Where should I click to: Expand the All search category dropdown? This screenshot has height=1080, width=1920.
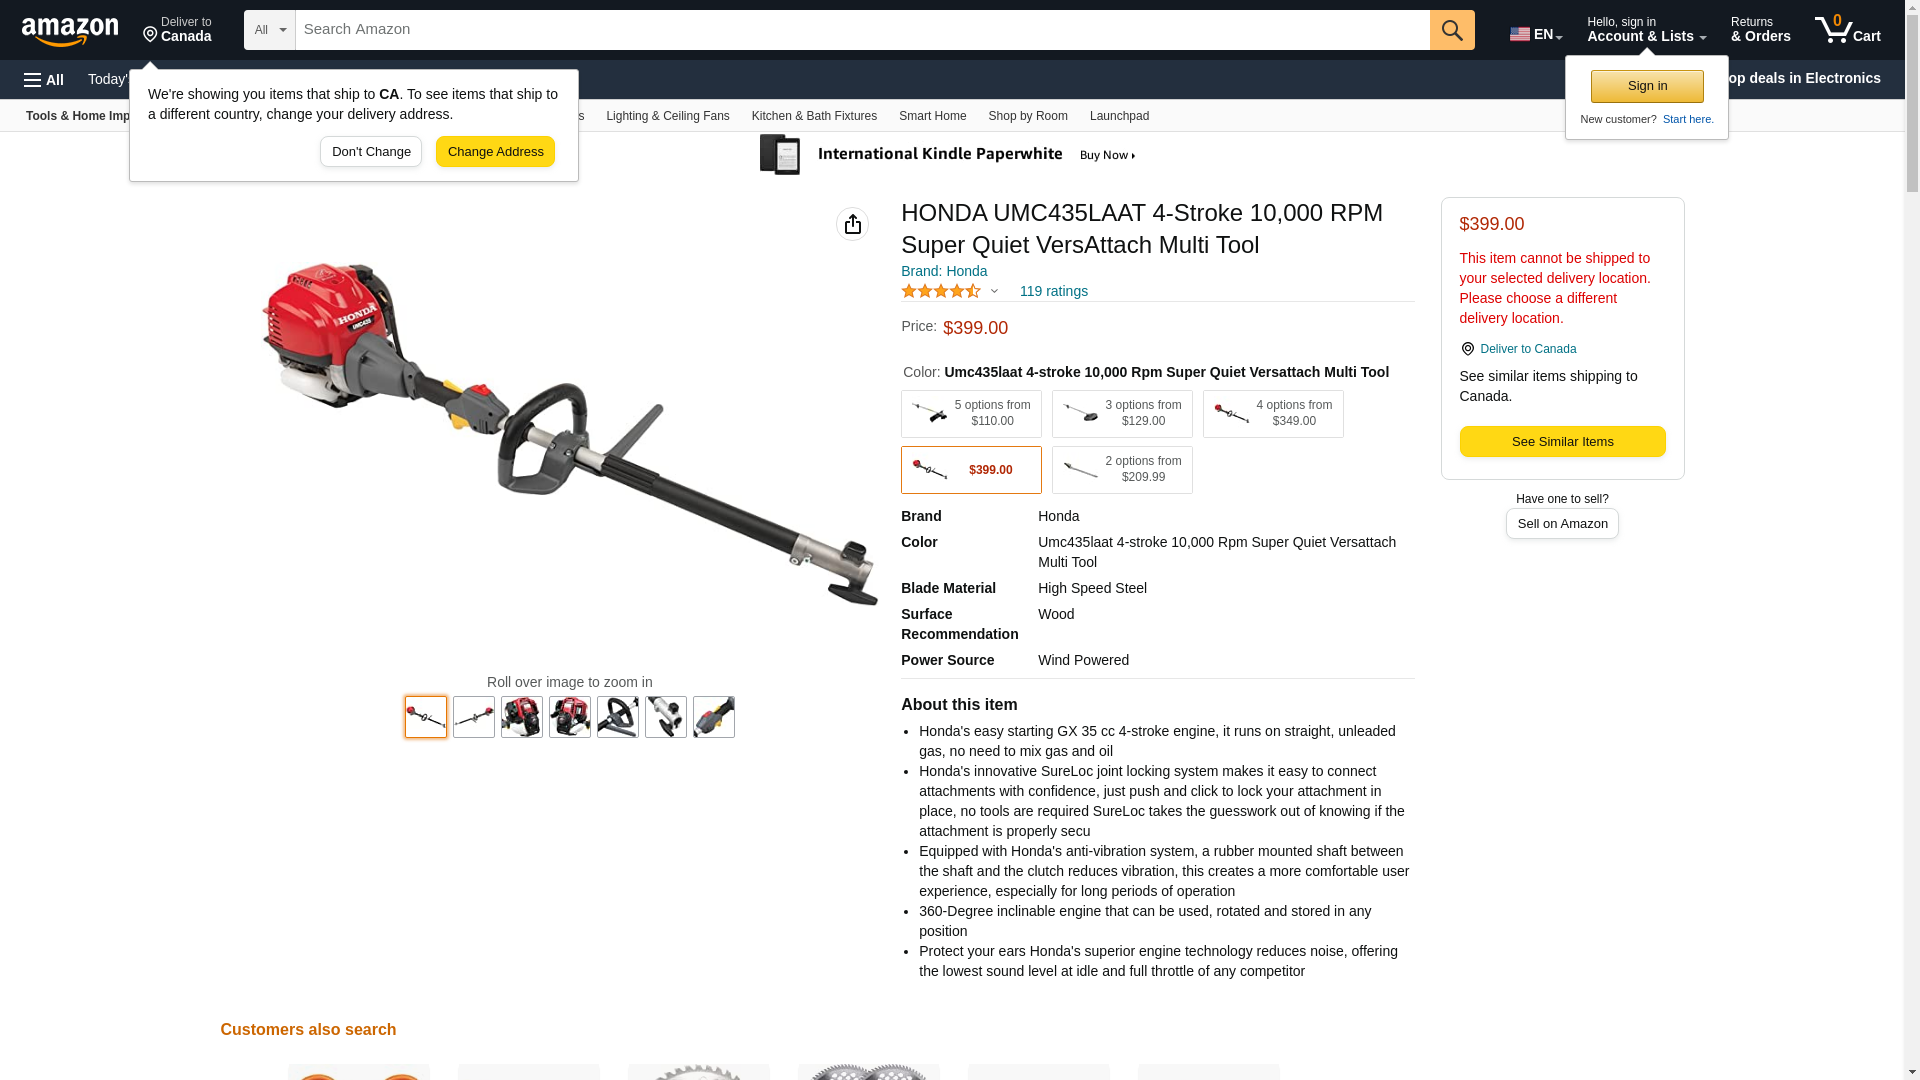click(x=270, y=30)
